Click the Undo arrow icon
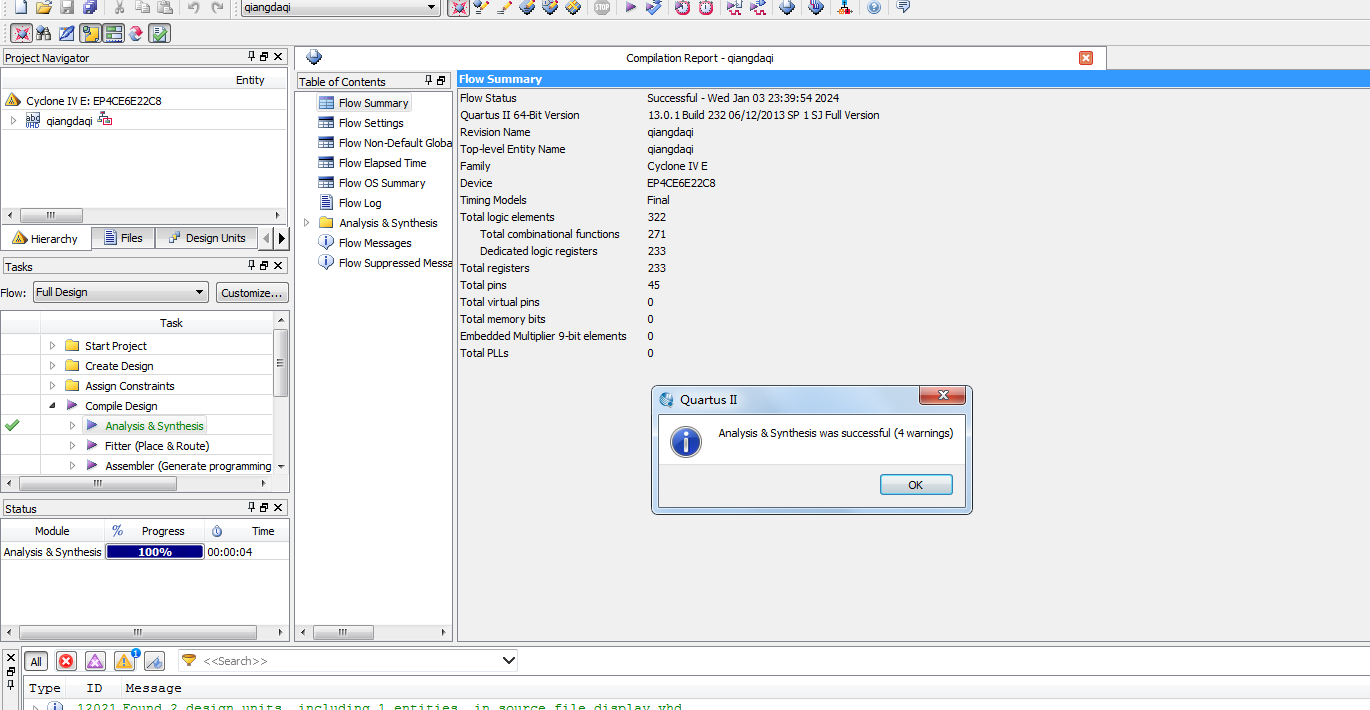This screenshot has width=1370, height=710. 193,7
